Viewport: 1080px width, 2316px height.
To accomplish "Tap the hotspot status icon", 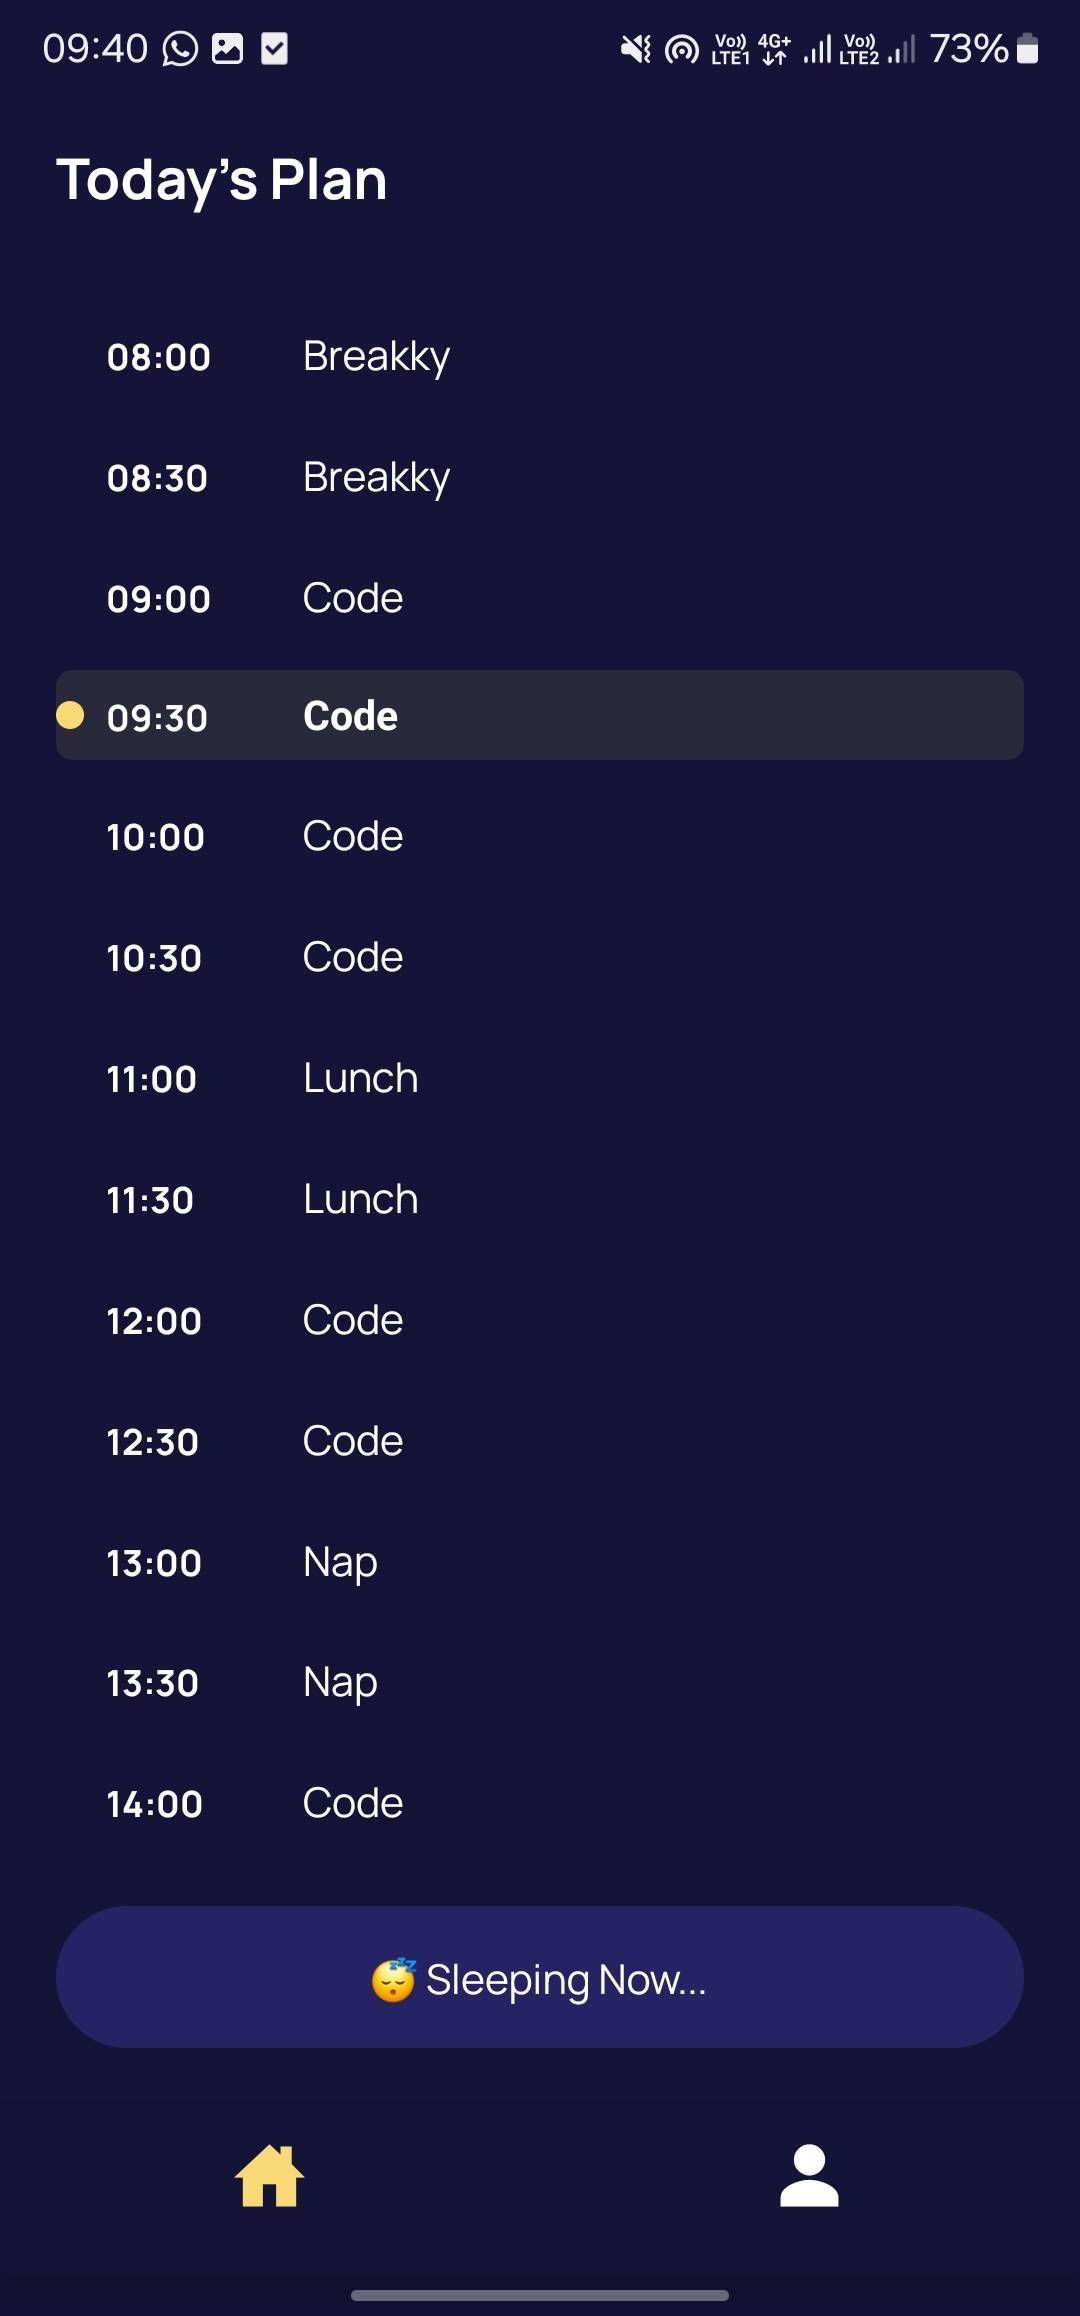I will tap(682, 48).
